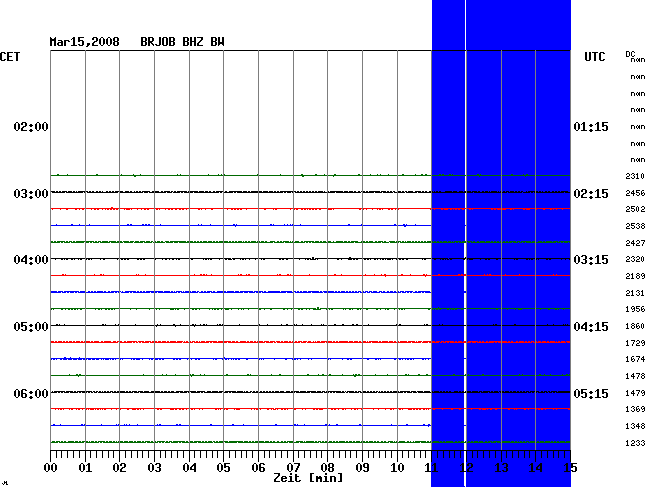Click minute tick label 14
Viewport: 650px width, 494px height.
click(x=536, y=468)
